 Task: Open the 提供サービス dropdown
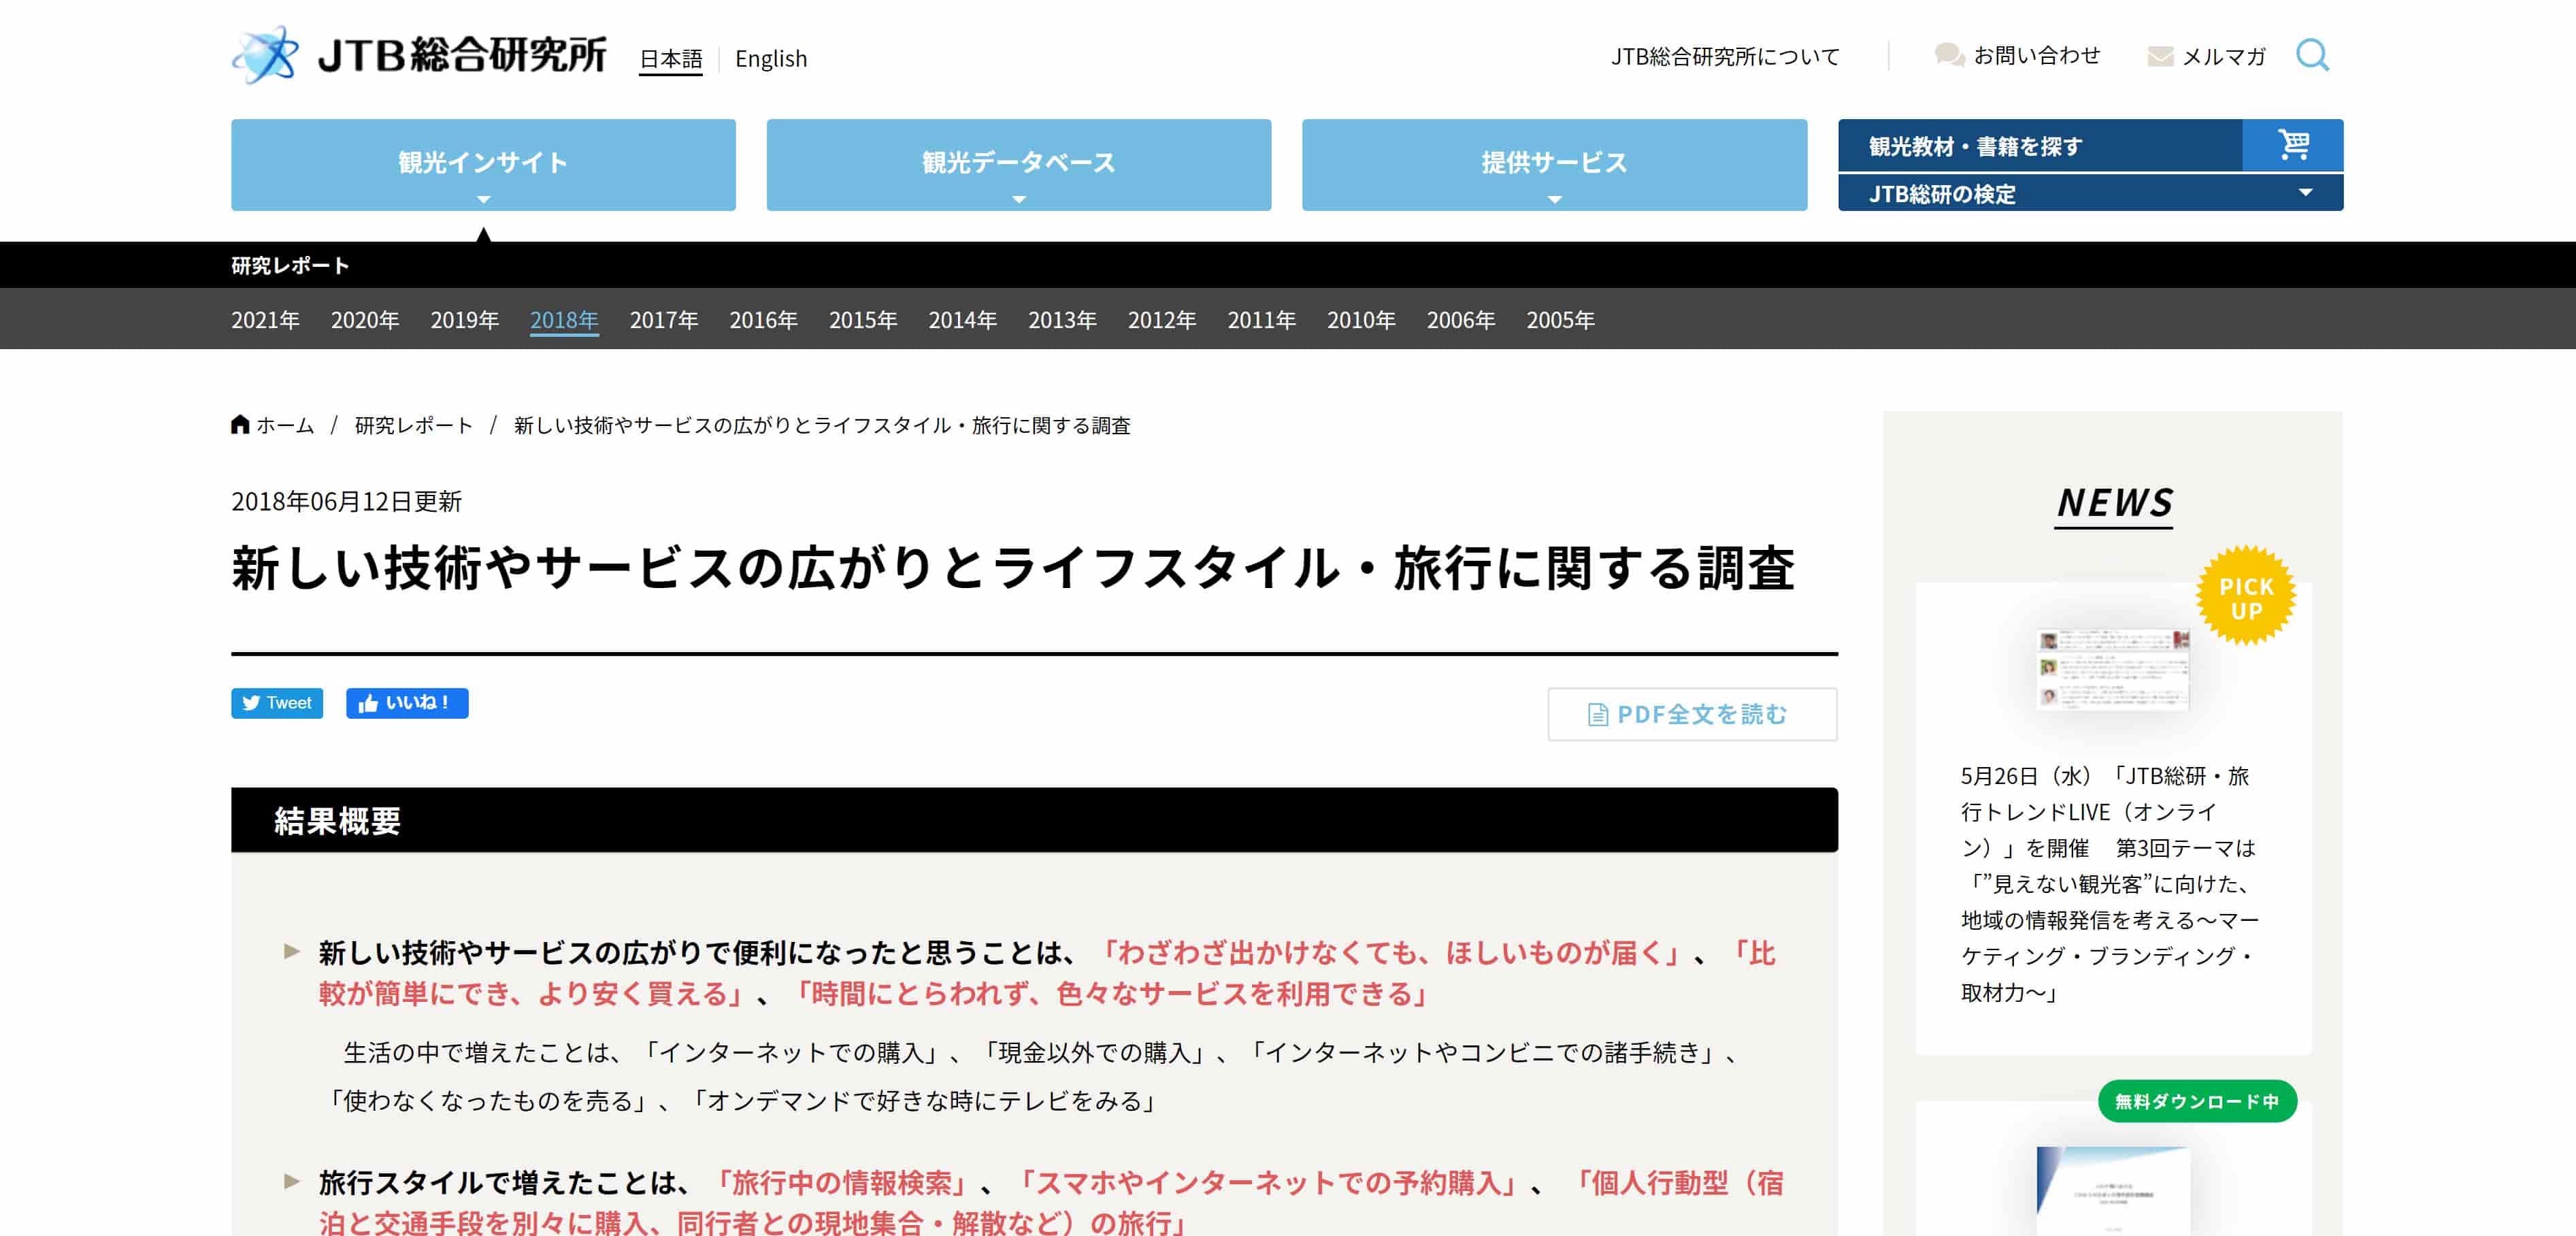pyautogui.click(x=1554, y=164)
